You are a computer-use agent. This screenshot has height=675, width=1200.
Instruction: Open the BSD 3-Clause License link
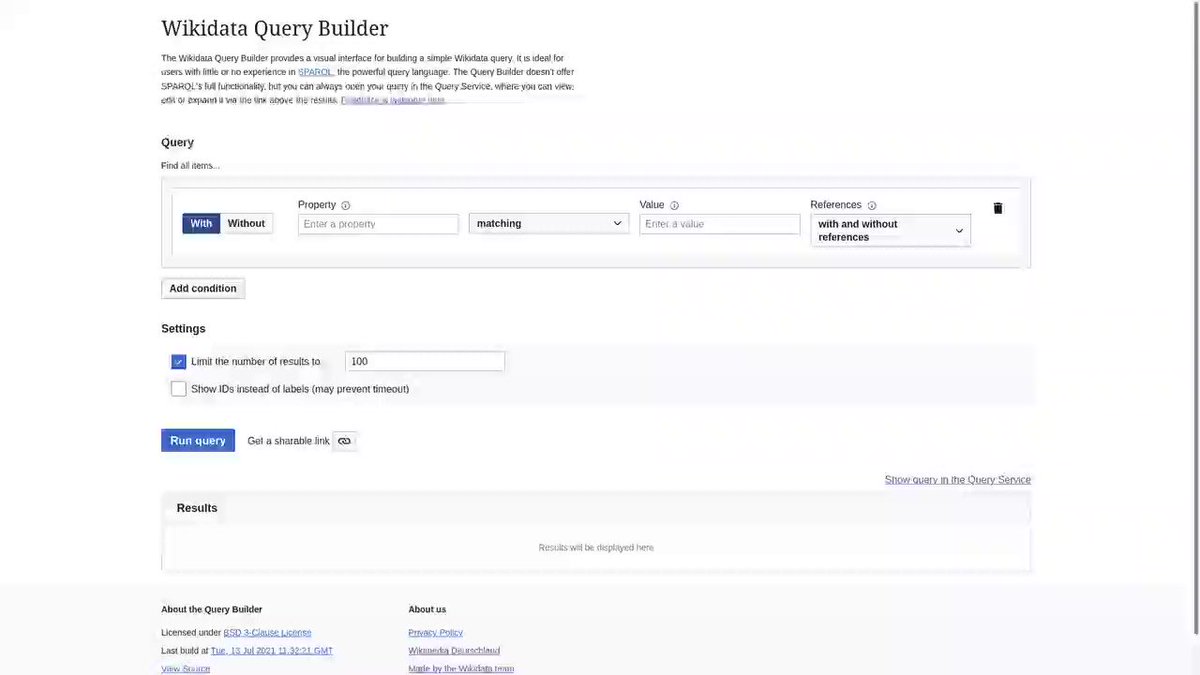(x=267, y=633)
